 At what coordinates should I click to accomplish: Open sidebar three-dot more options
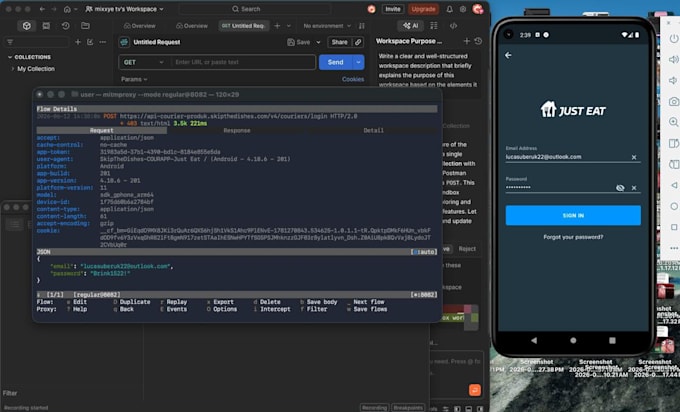(x=103, y=42)
